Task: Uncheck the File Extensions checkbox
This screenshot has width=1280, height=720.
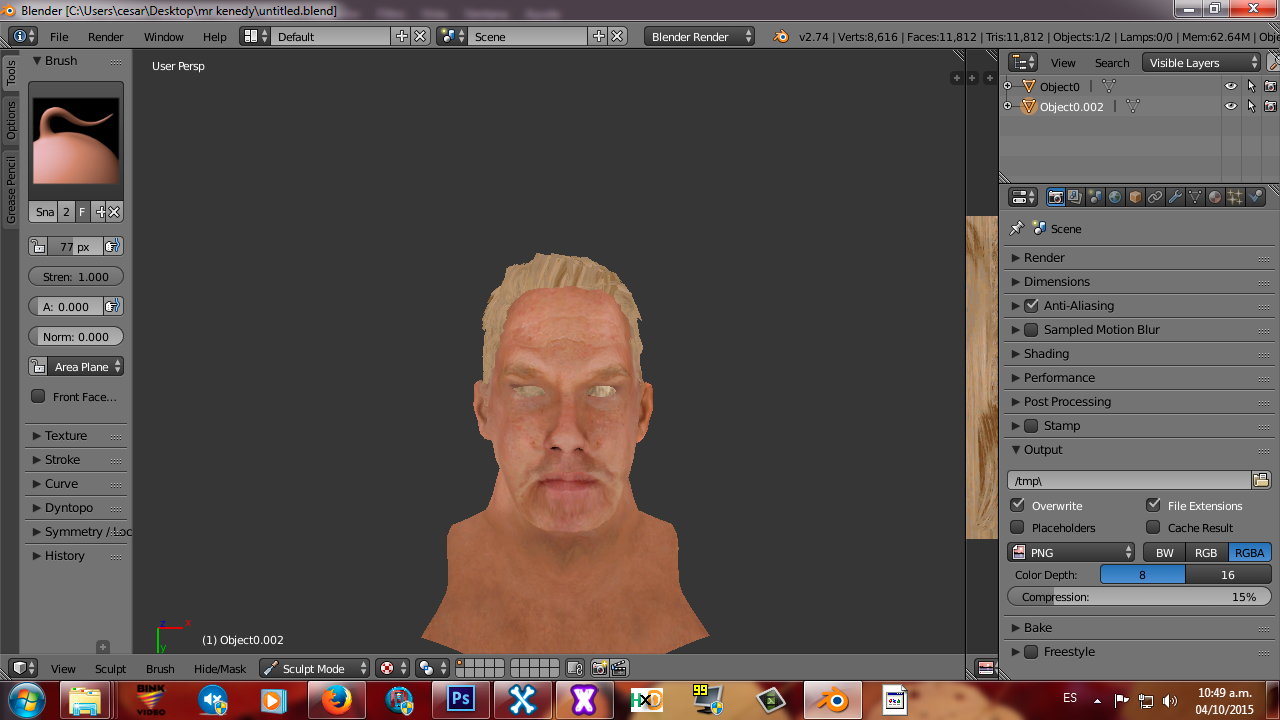Action: pyautogui.click(x=1153, y=505)
